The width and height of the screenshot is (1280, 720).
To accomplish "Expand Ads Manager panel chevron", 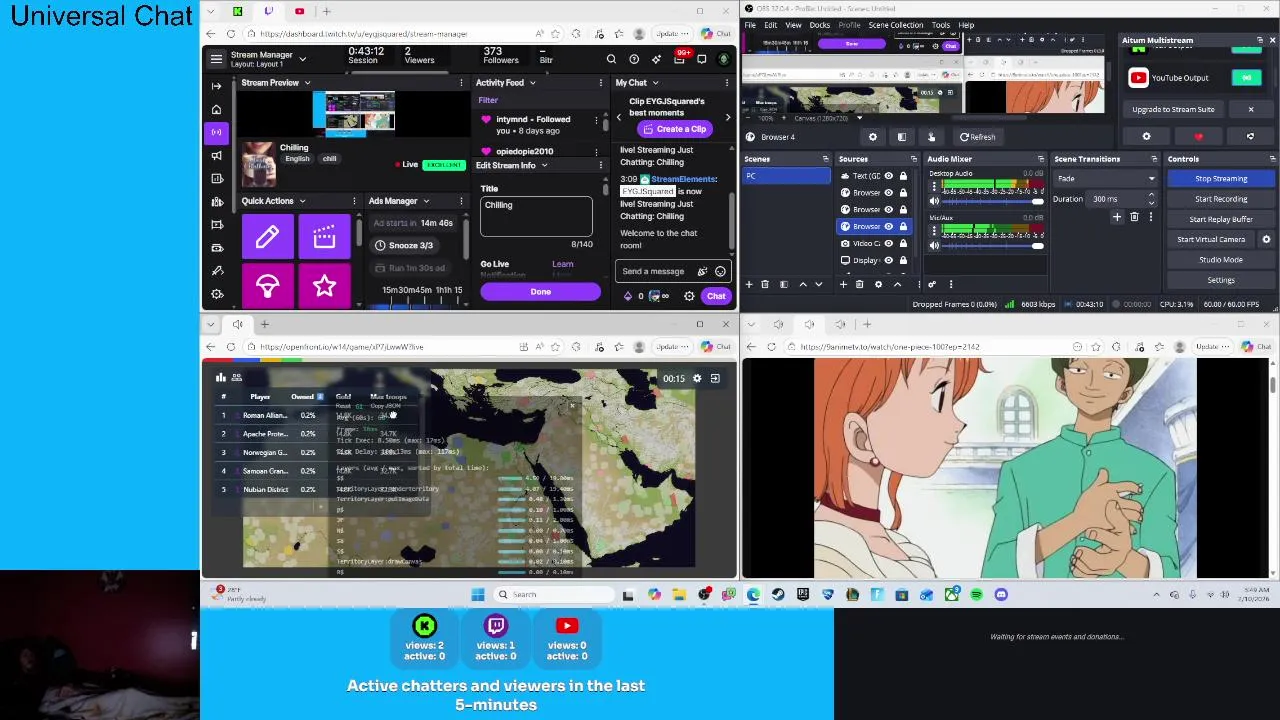I will [426, 201].
